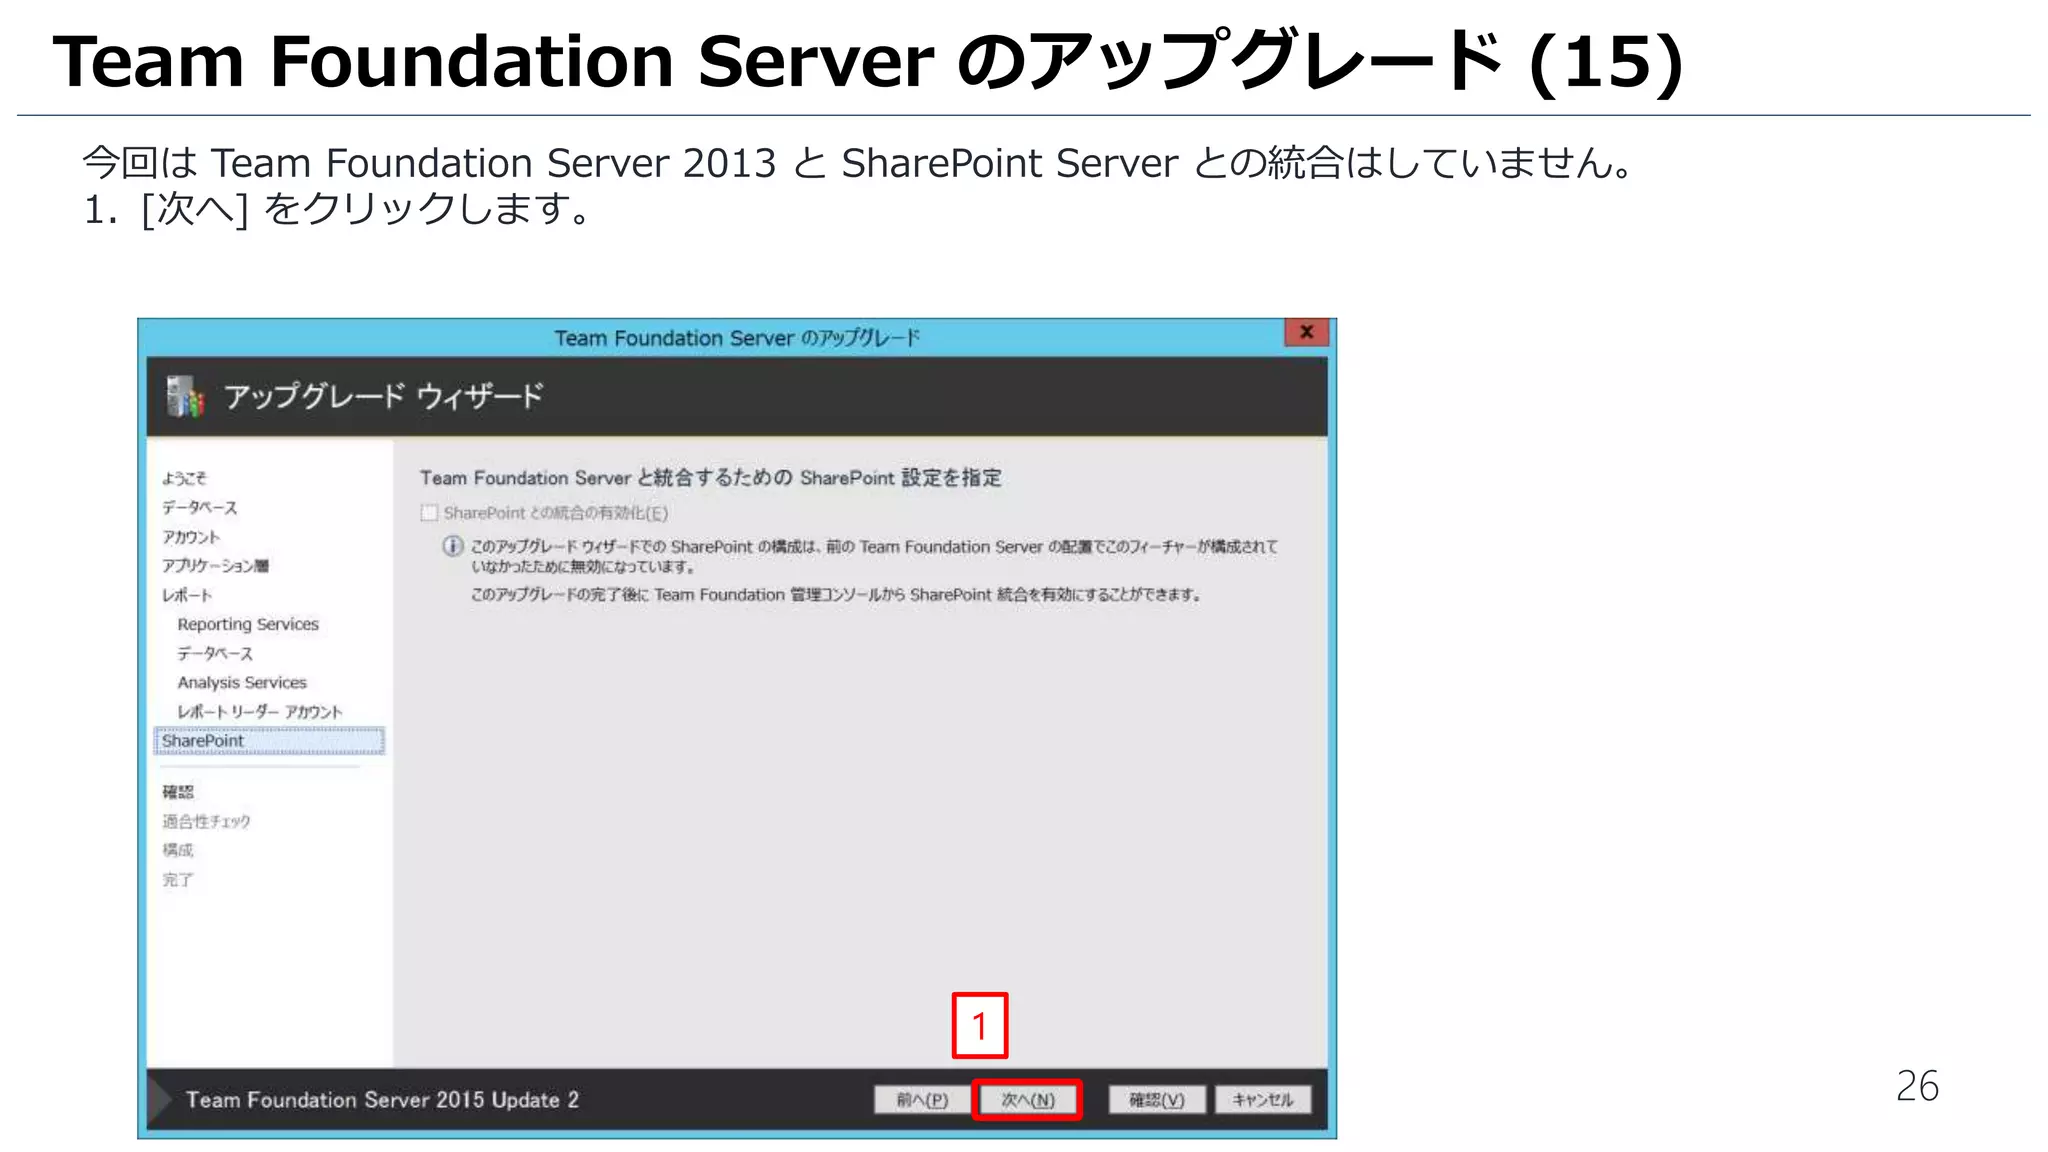
Task: Select 完了 step in sidebar
Action: pyautogui.click(x=178, y=880)
